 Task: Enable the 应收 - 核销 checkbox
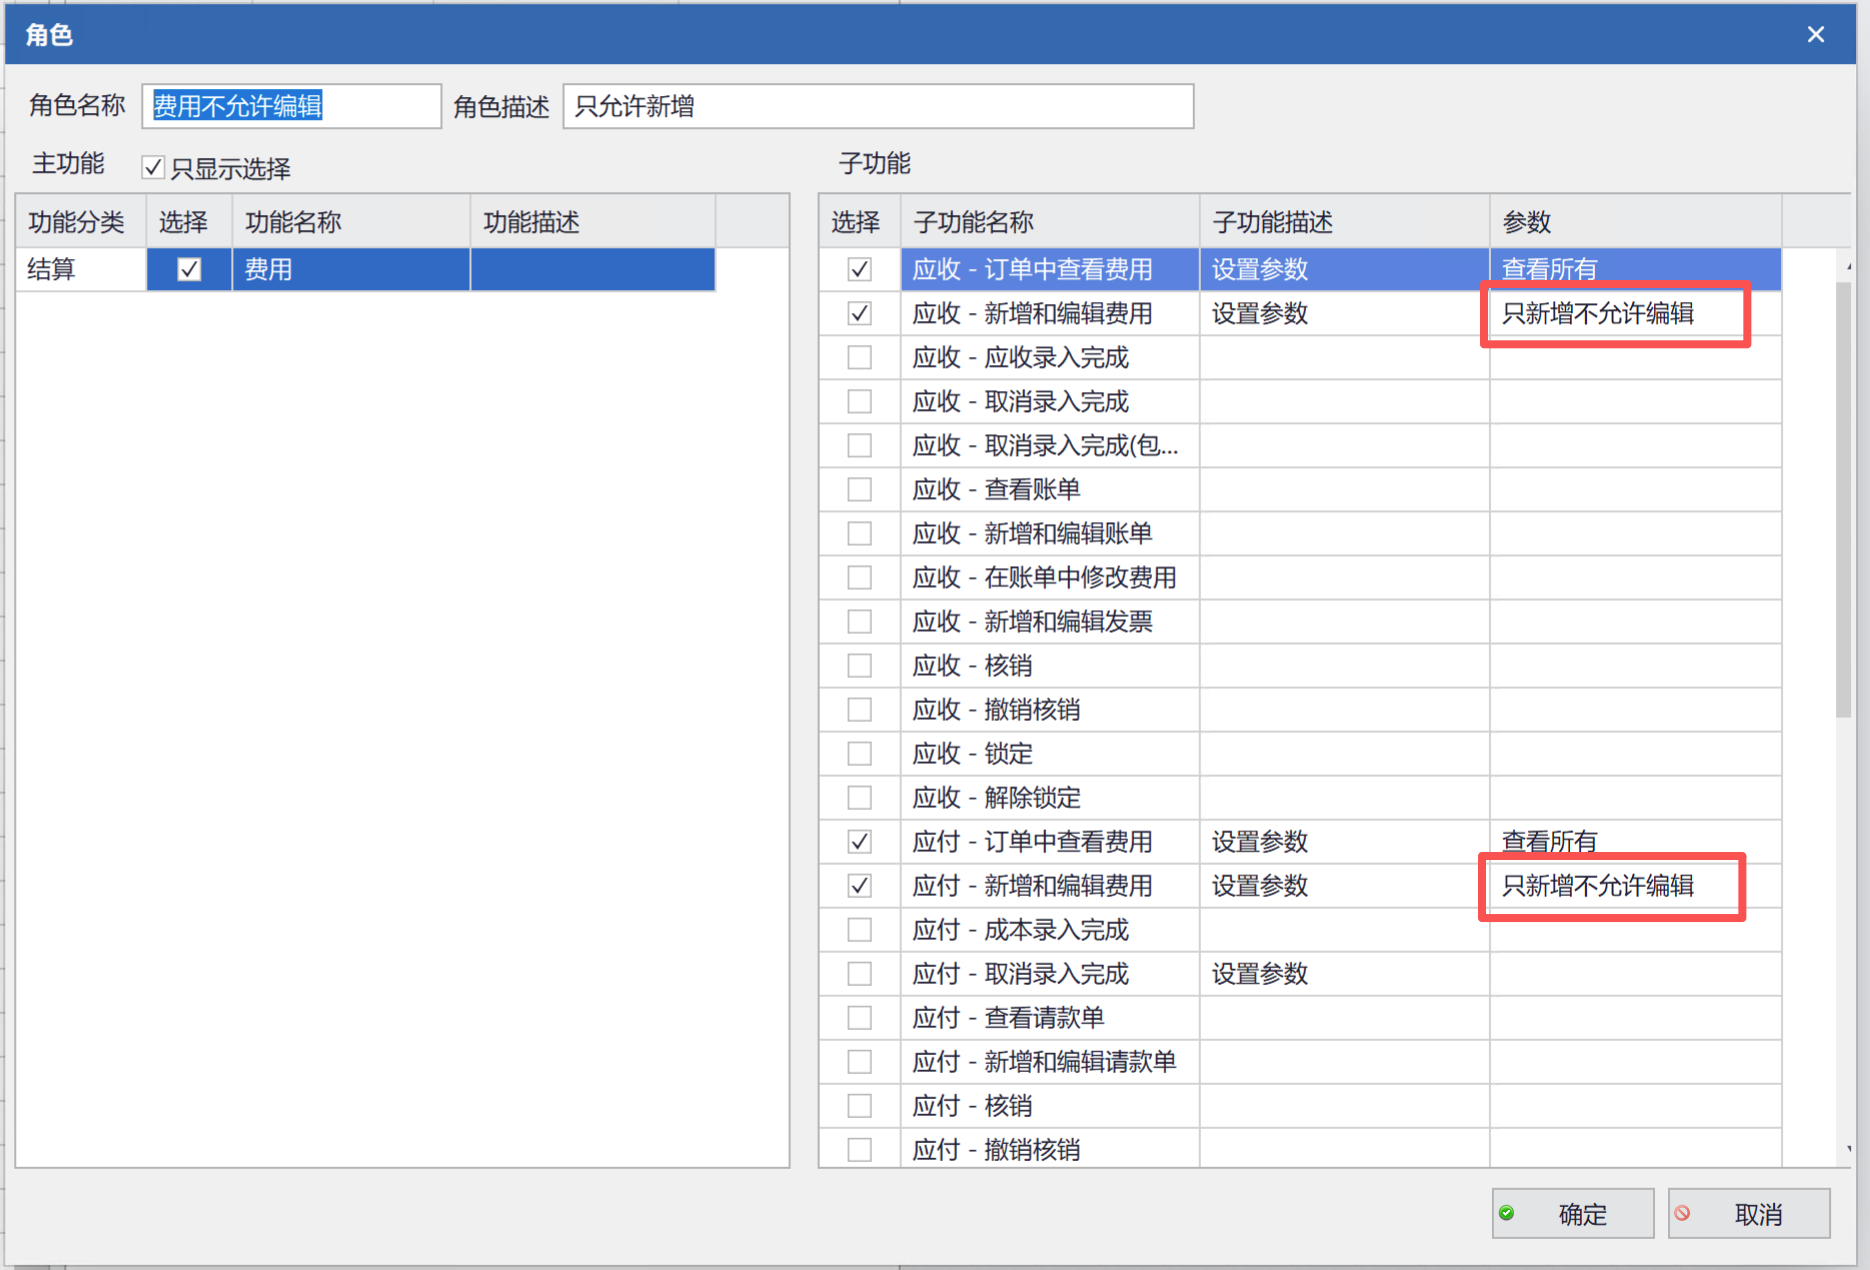[859, 665]
